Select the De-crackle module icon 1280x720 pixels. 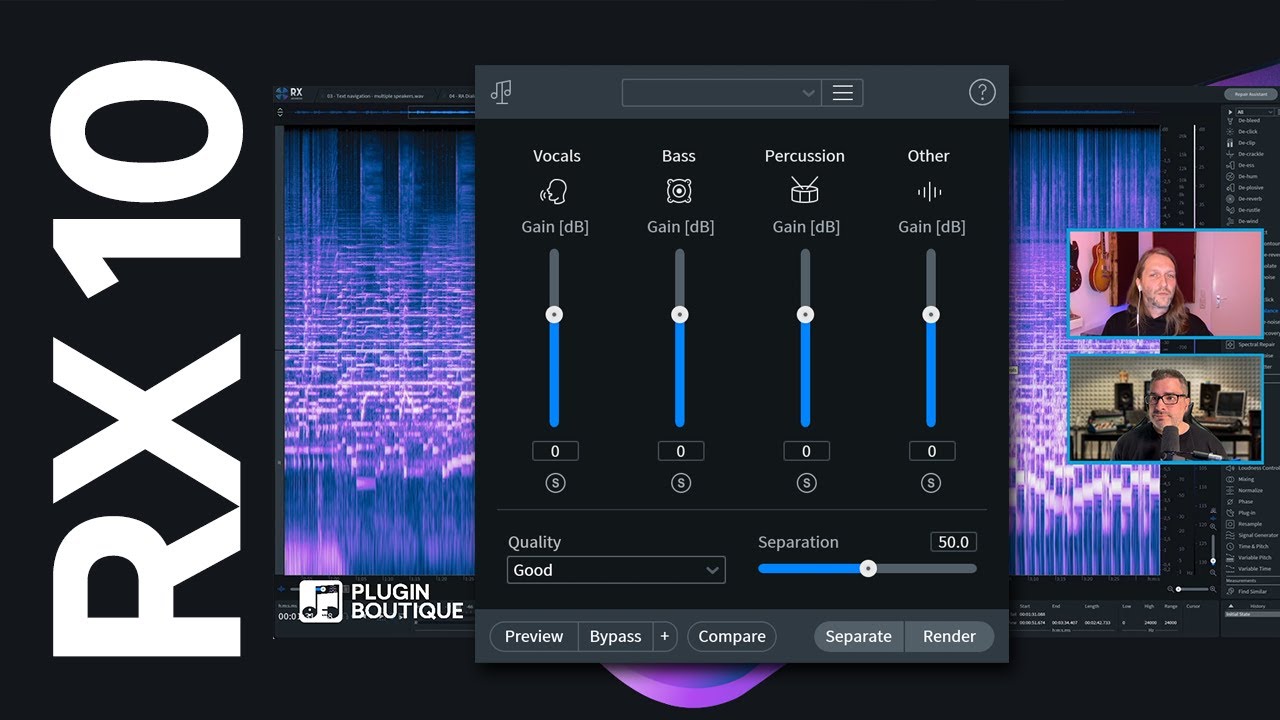1230,154
